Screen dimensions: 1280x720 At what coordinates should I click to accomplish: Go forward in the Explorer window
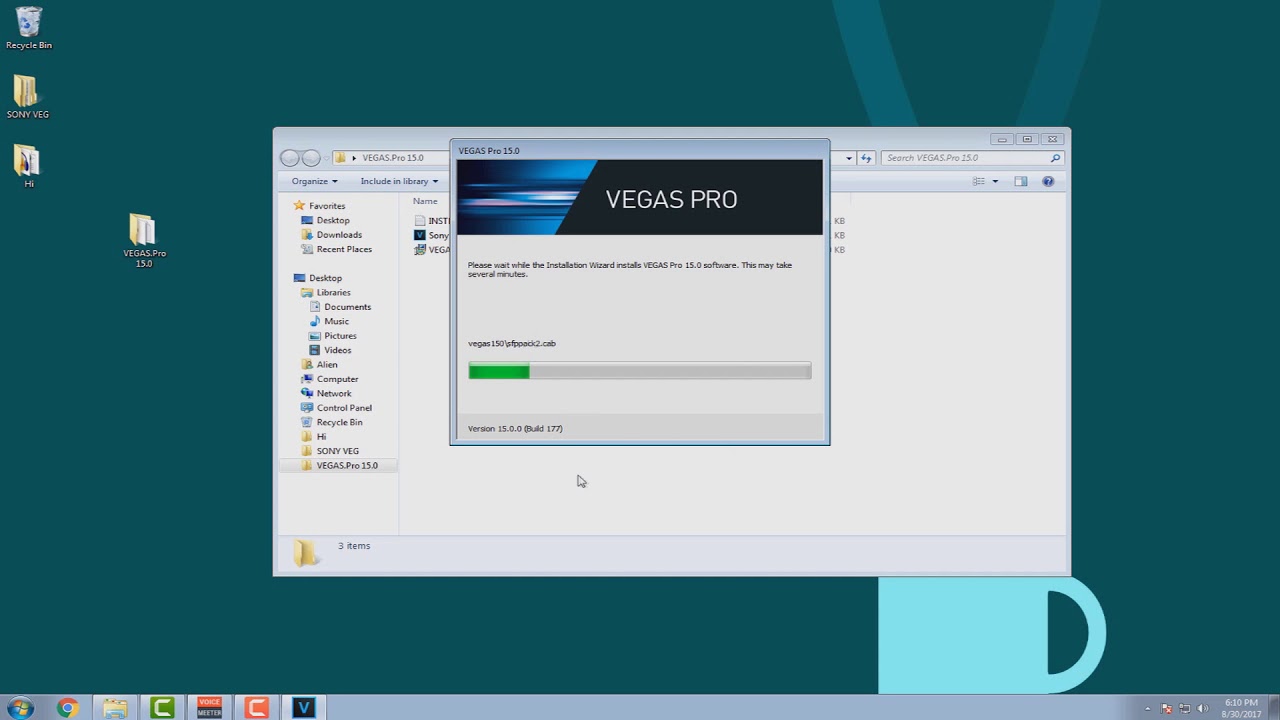coord(311,157)
